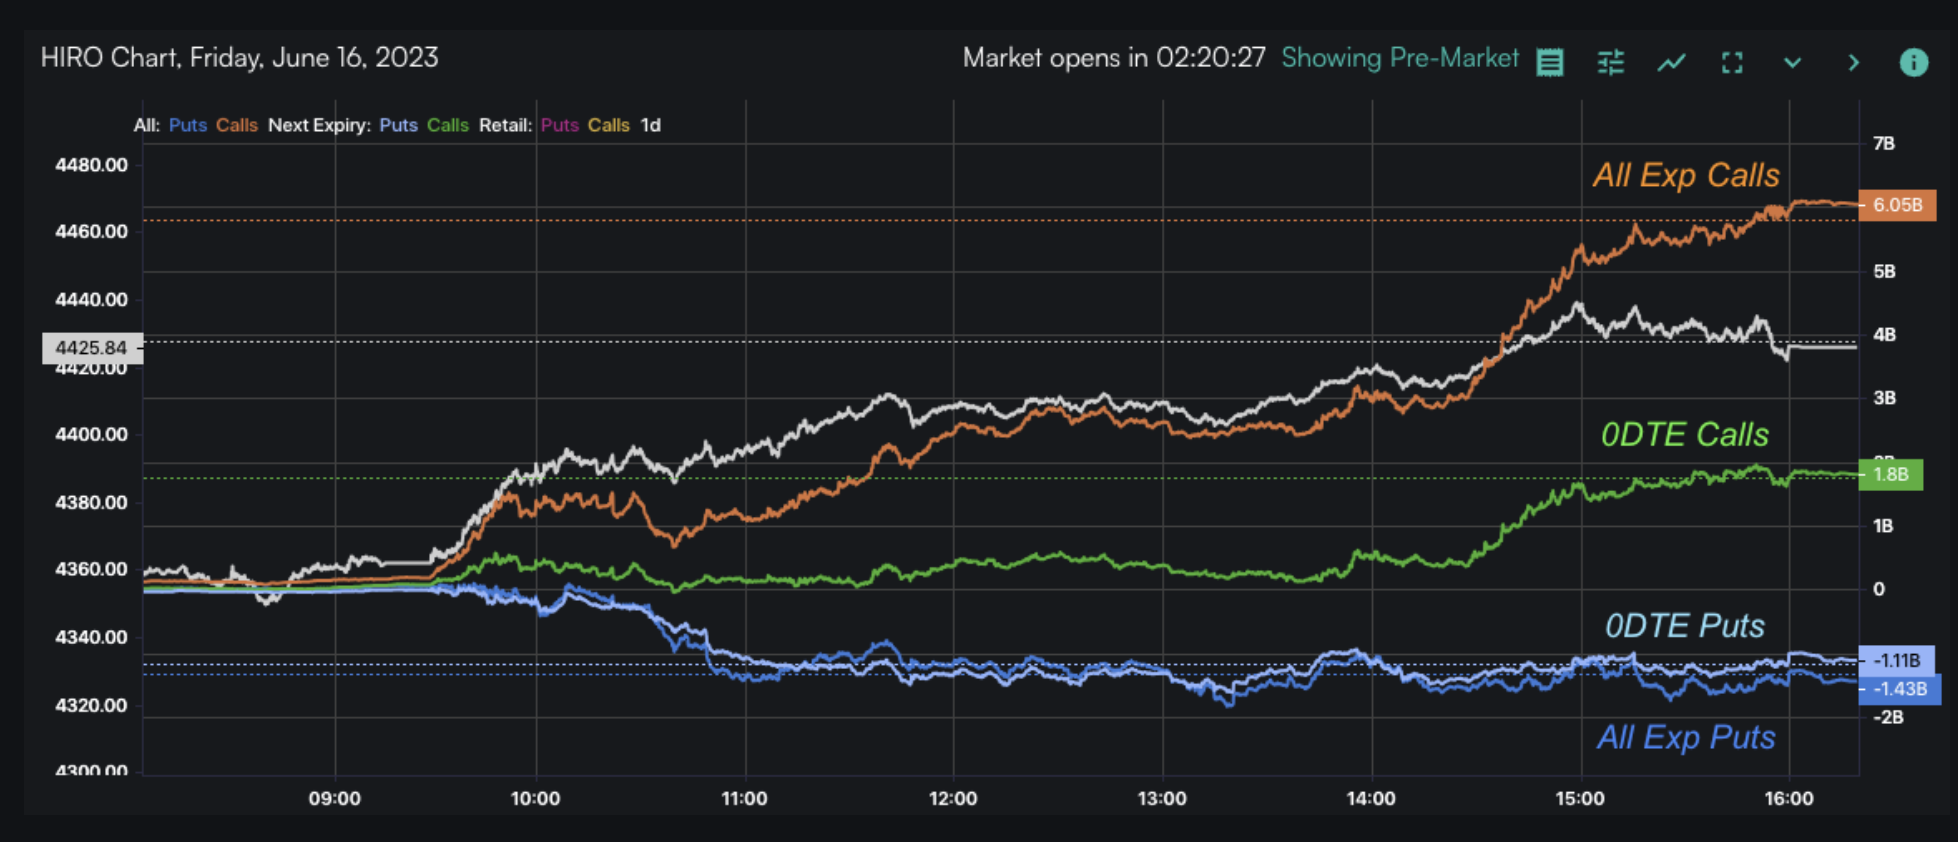This screenshot has width=1958, height=842.
Task: Click the Showing Pre-Market link
Action: pos(1399,58)
